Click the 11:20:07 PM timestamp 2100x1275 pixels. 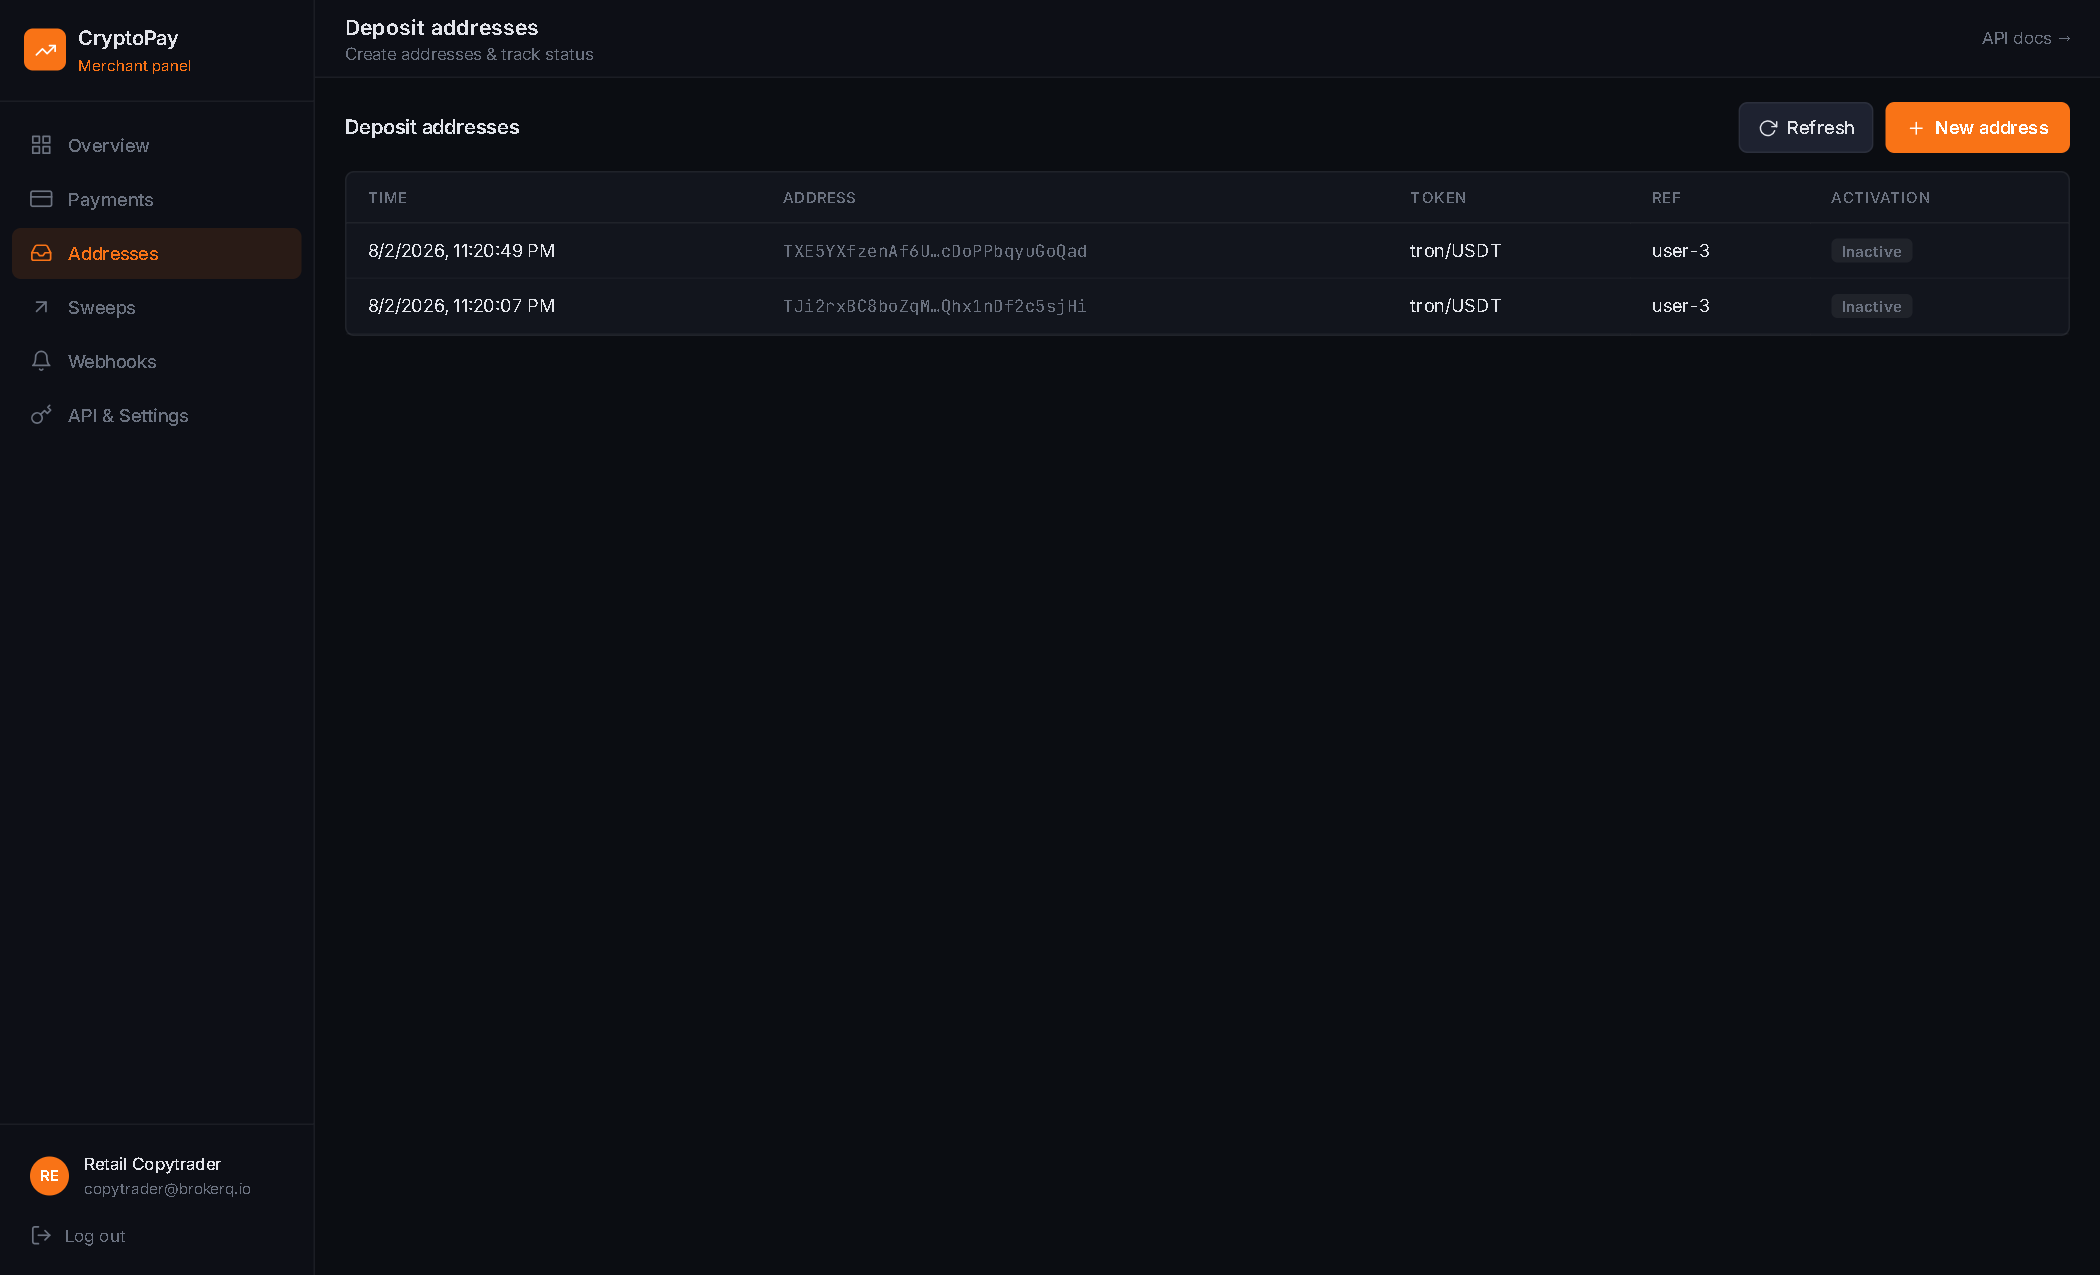point(462,306)
